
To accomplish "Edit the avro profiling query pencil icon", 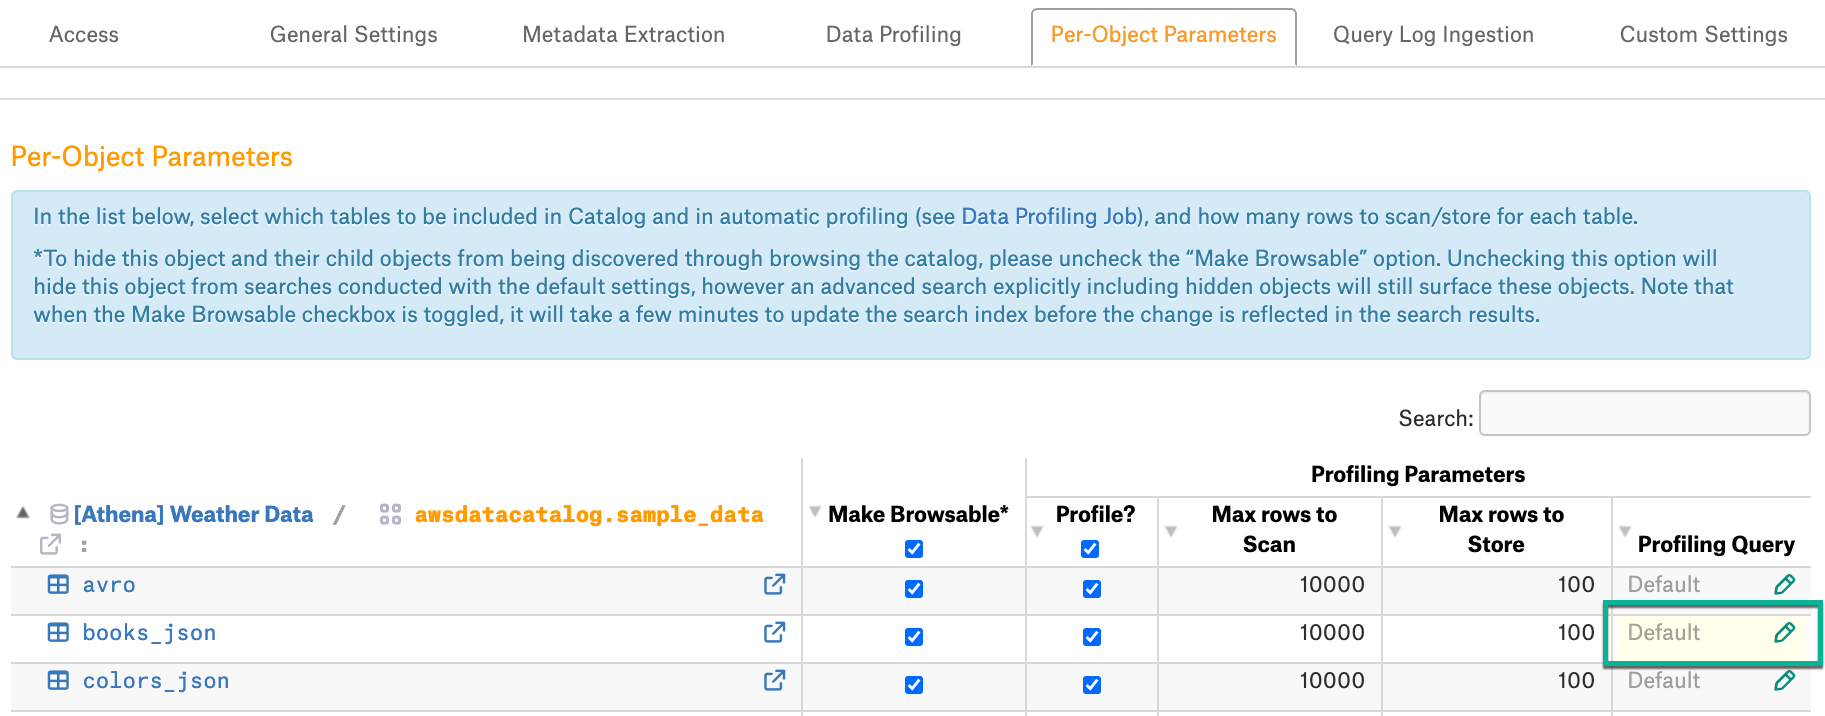I will click(x=1785, y=584).
